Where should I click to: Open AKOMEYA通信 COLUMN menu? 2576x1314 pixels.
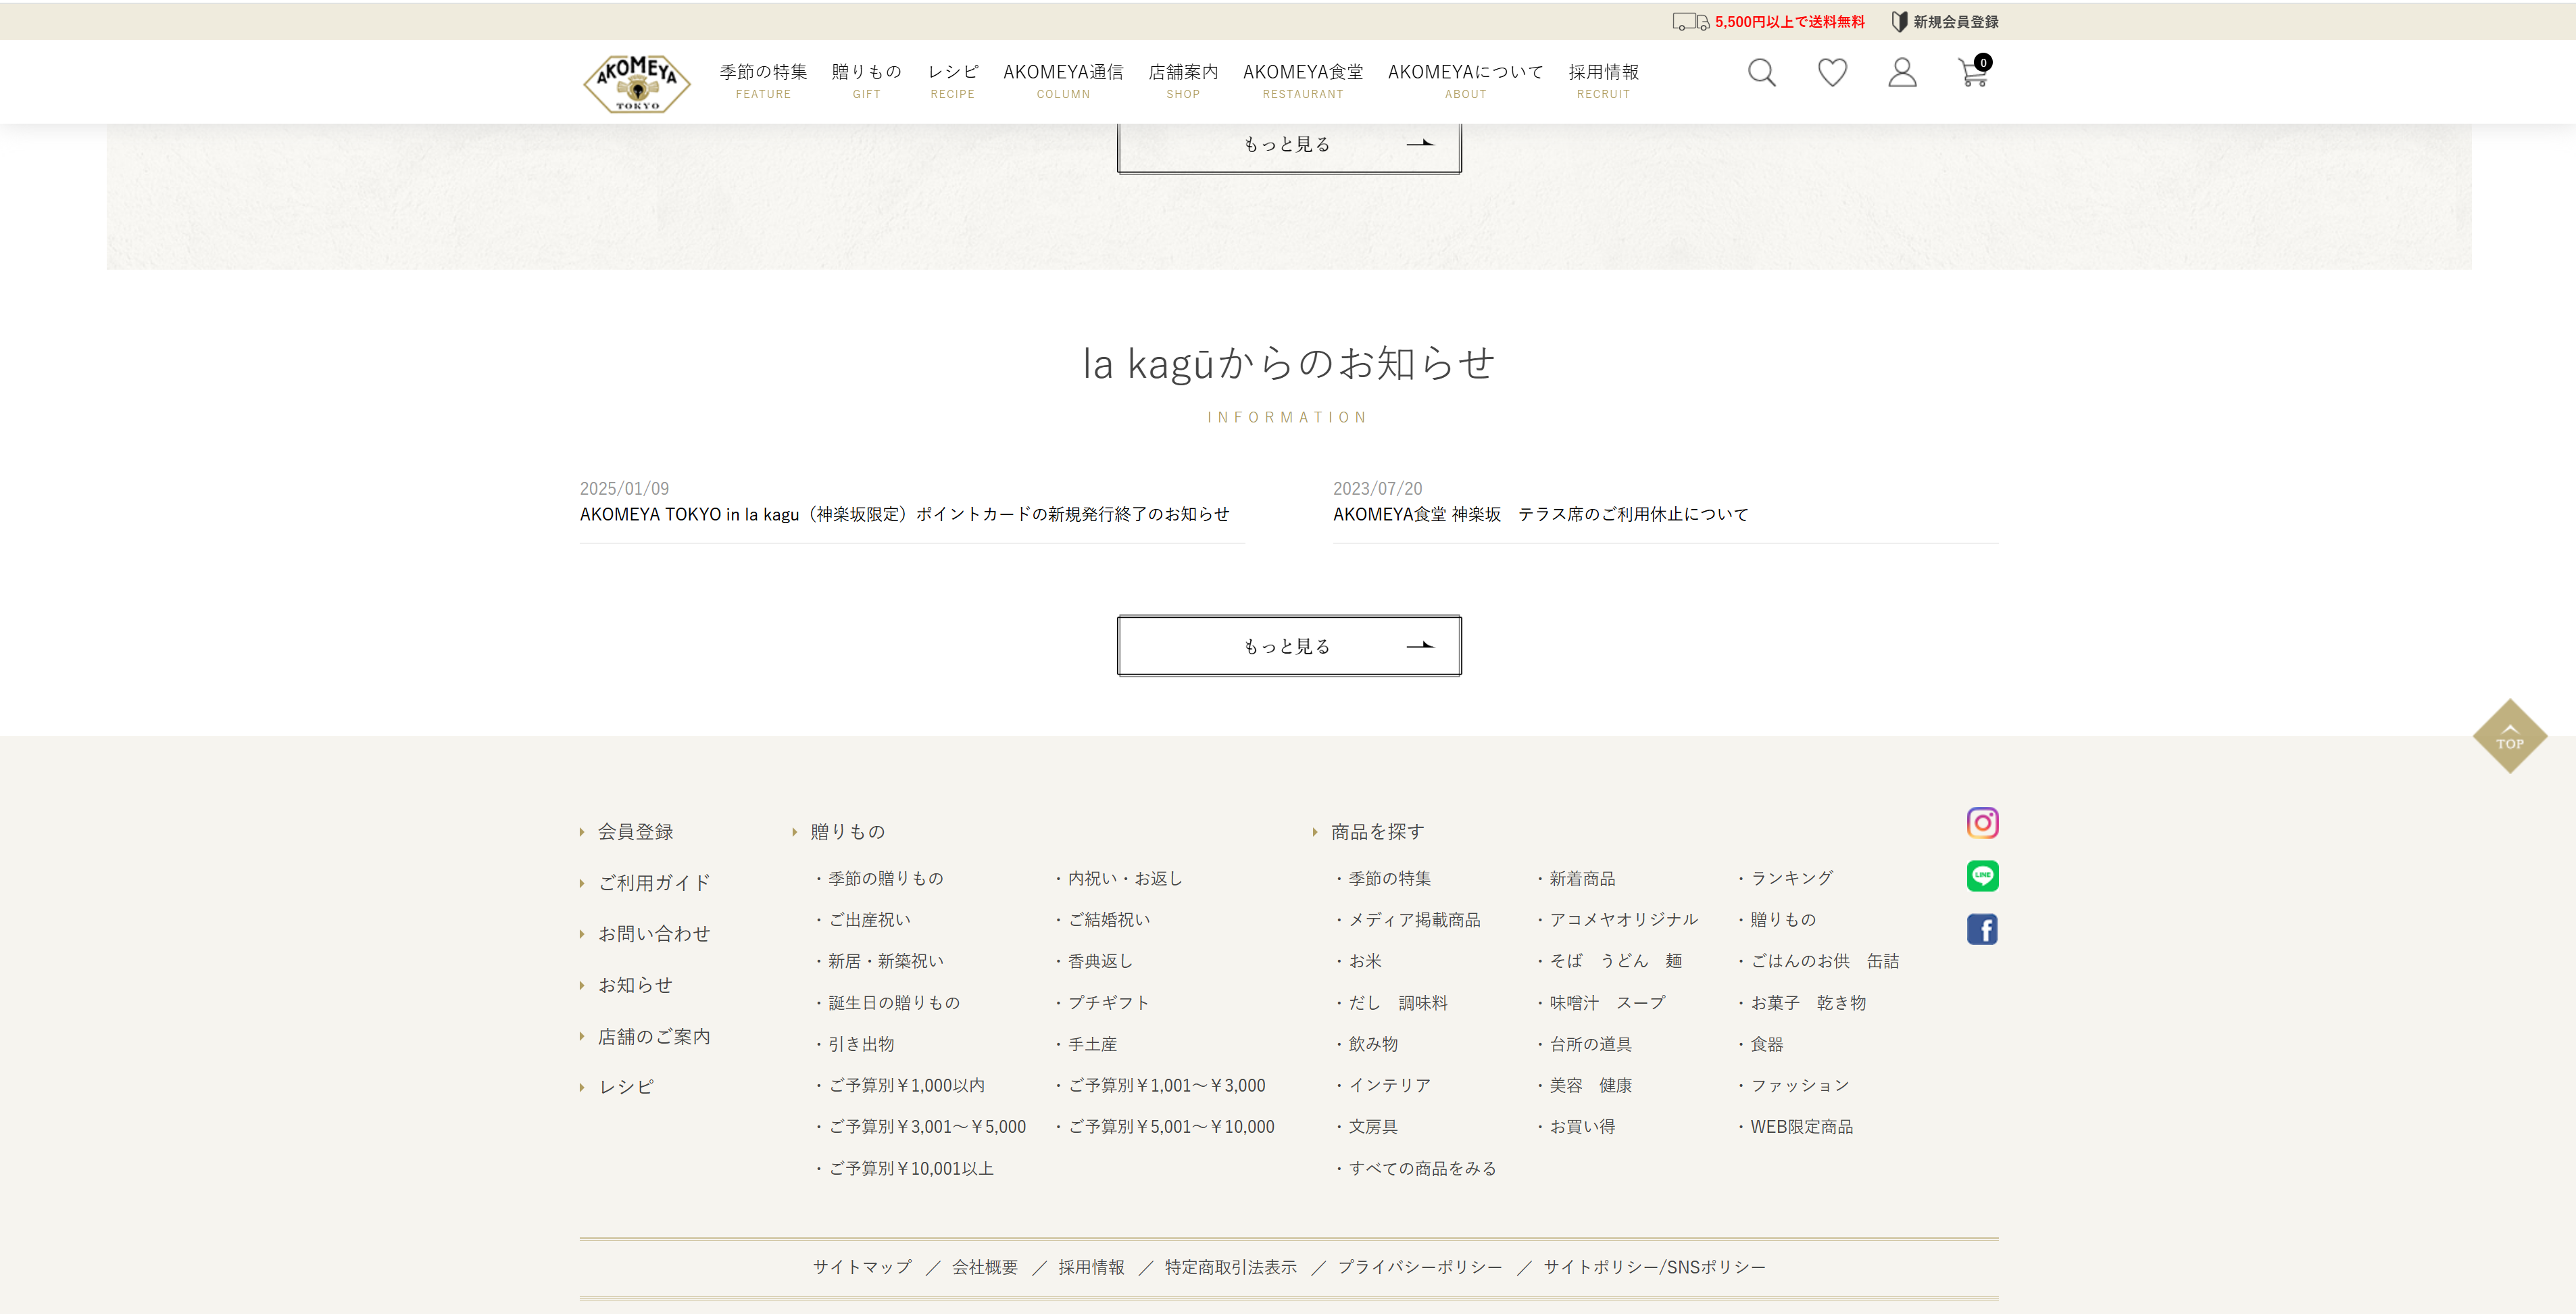tap(1063, 80)
